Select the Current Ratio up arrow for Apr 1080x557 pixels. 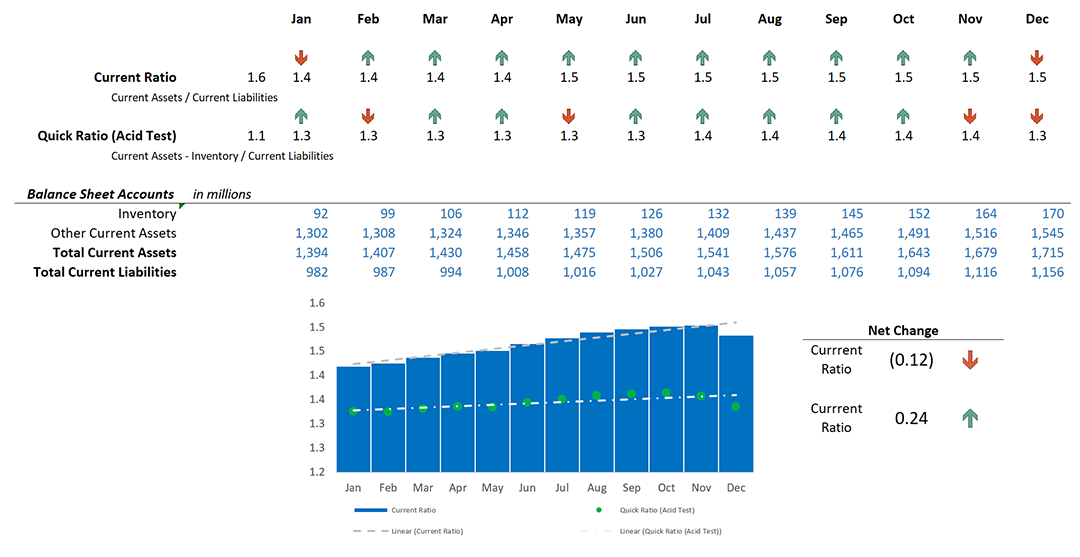[501, 58]
